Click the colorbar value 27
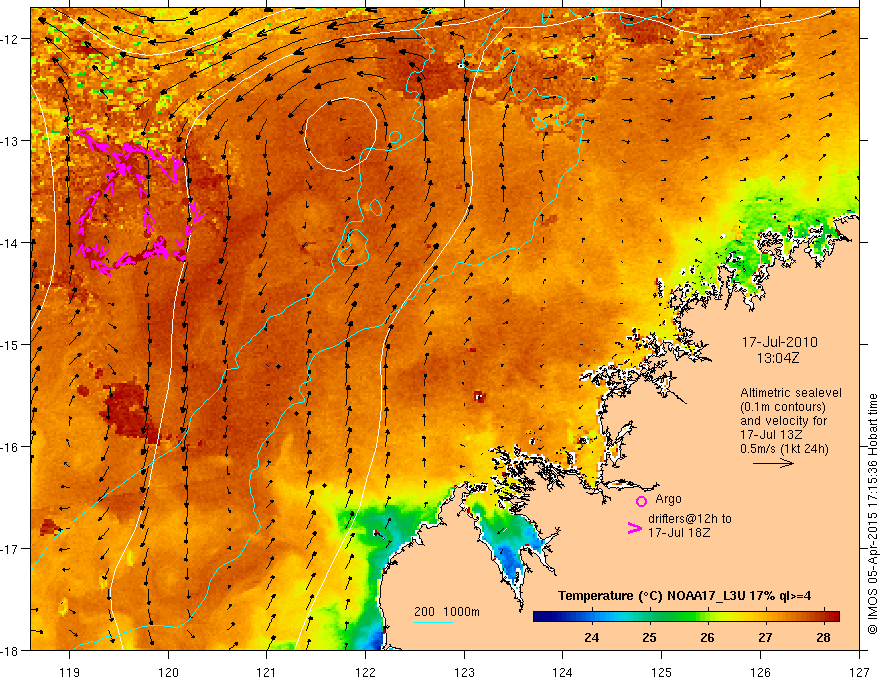This screenshot has height=680, width=880. 765,638
